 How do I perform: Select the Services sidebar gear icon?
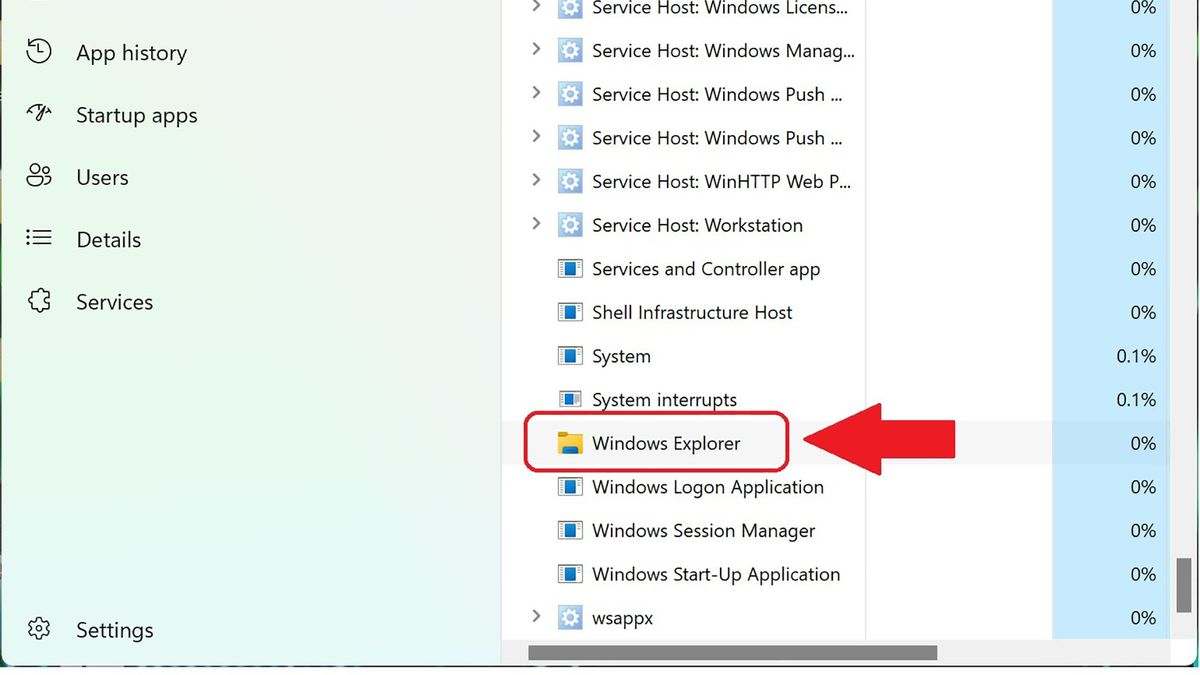tap(37, 301)
